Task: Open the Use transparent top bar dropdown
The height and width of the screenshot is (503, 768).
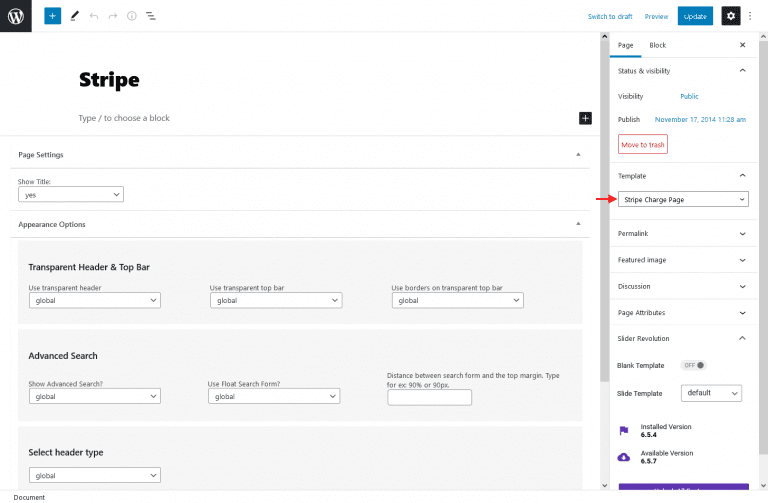Action: [276, 300]
